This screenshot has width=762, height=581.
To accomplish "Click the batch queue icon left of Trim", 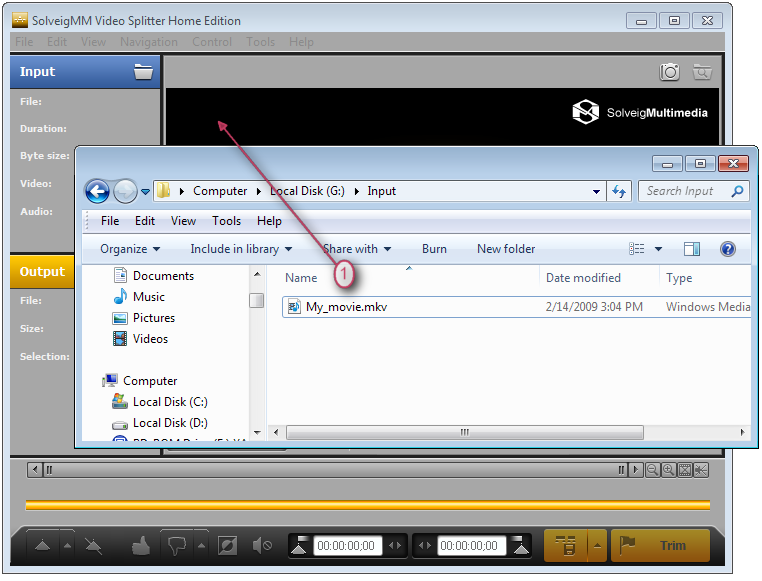I will coord(566,546).
